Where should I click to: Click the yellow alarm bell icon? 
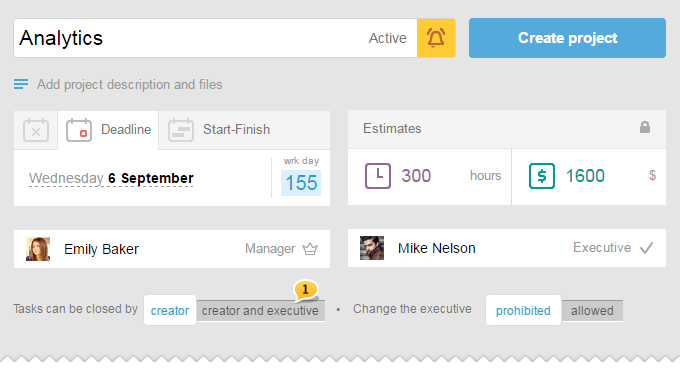(x=436, y=38)
